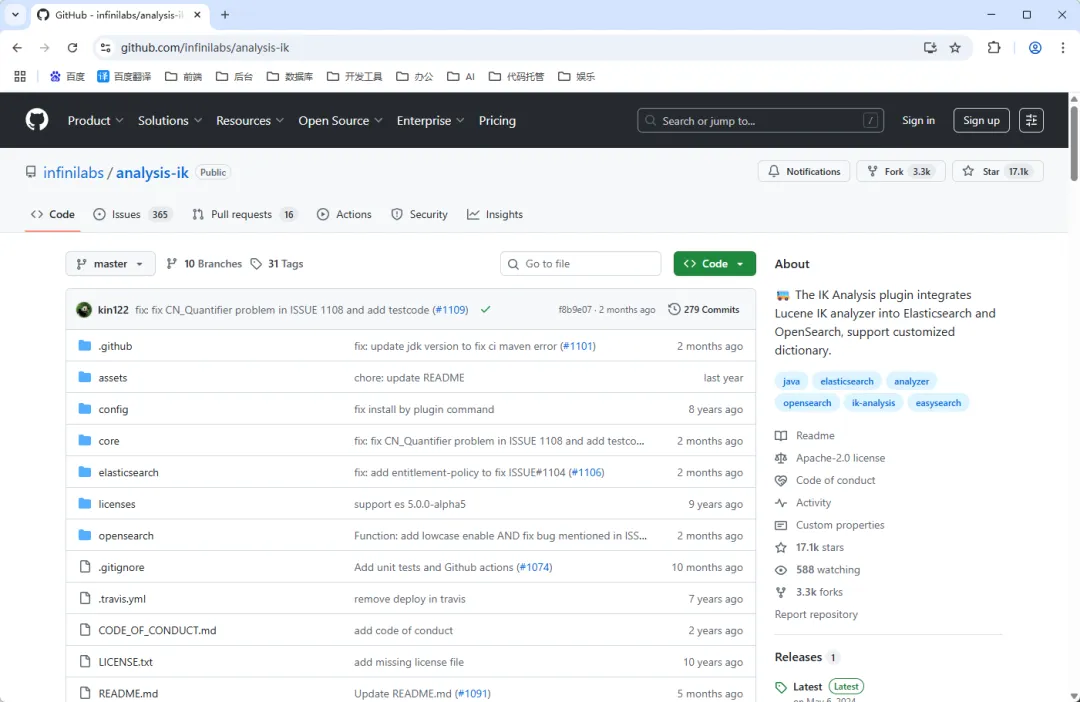Screen dimensions: 1080x702
Task: Open the CODE_OF_CONDUCT.md file
Action: pos(157,630)
